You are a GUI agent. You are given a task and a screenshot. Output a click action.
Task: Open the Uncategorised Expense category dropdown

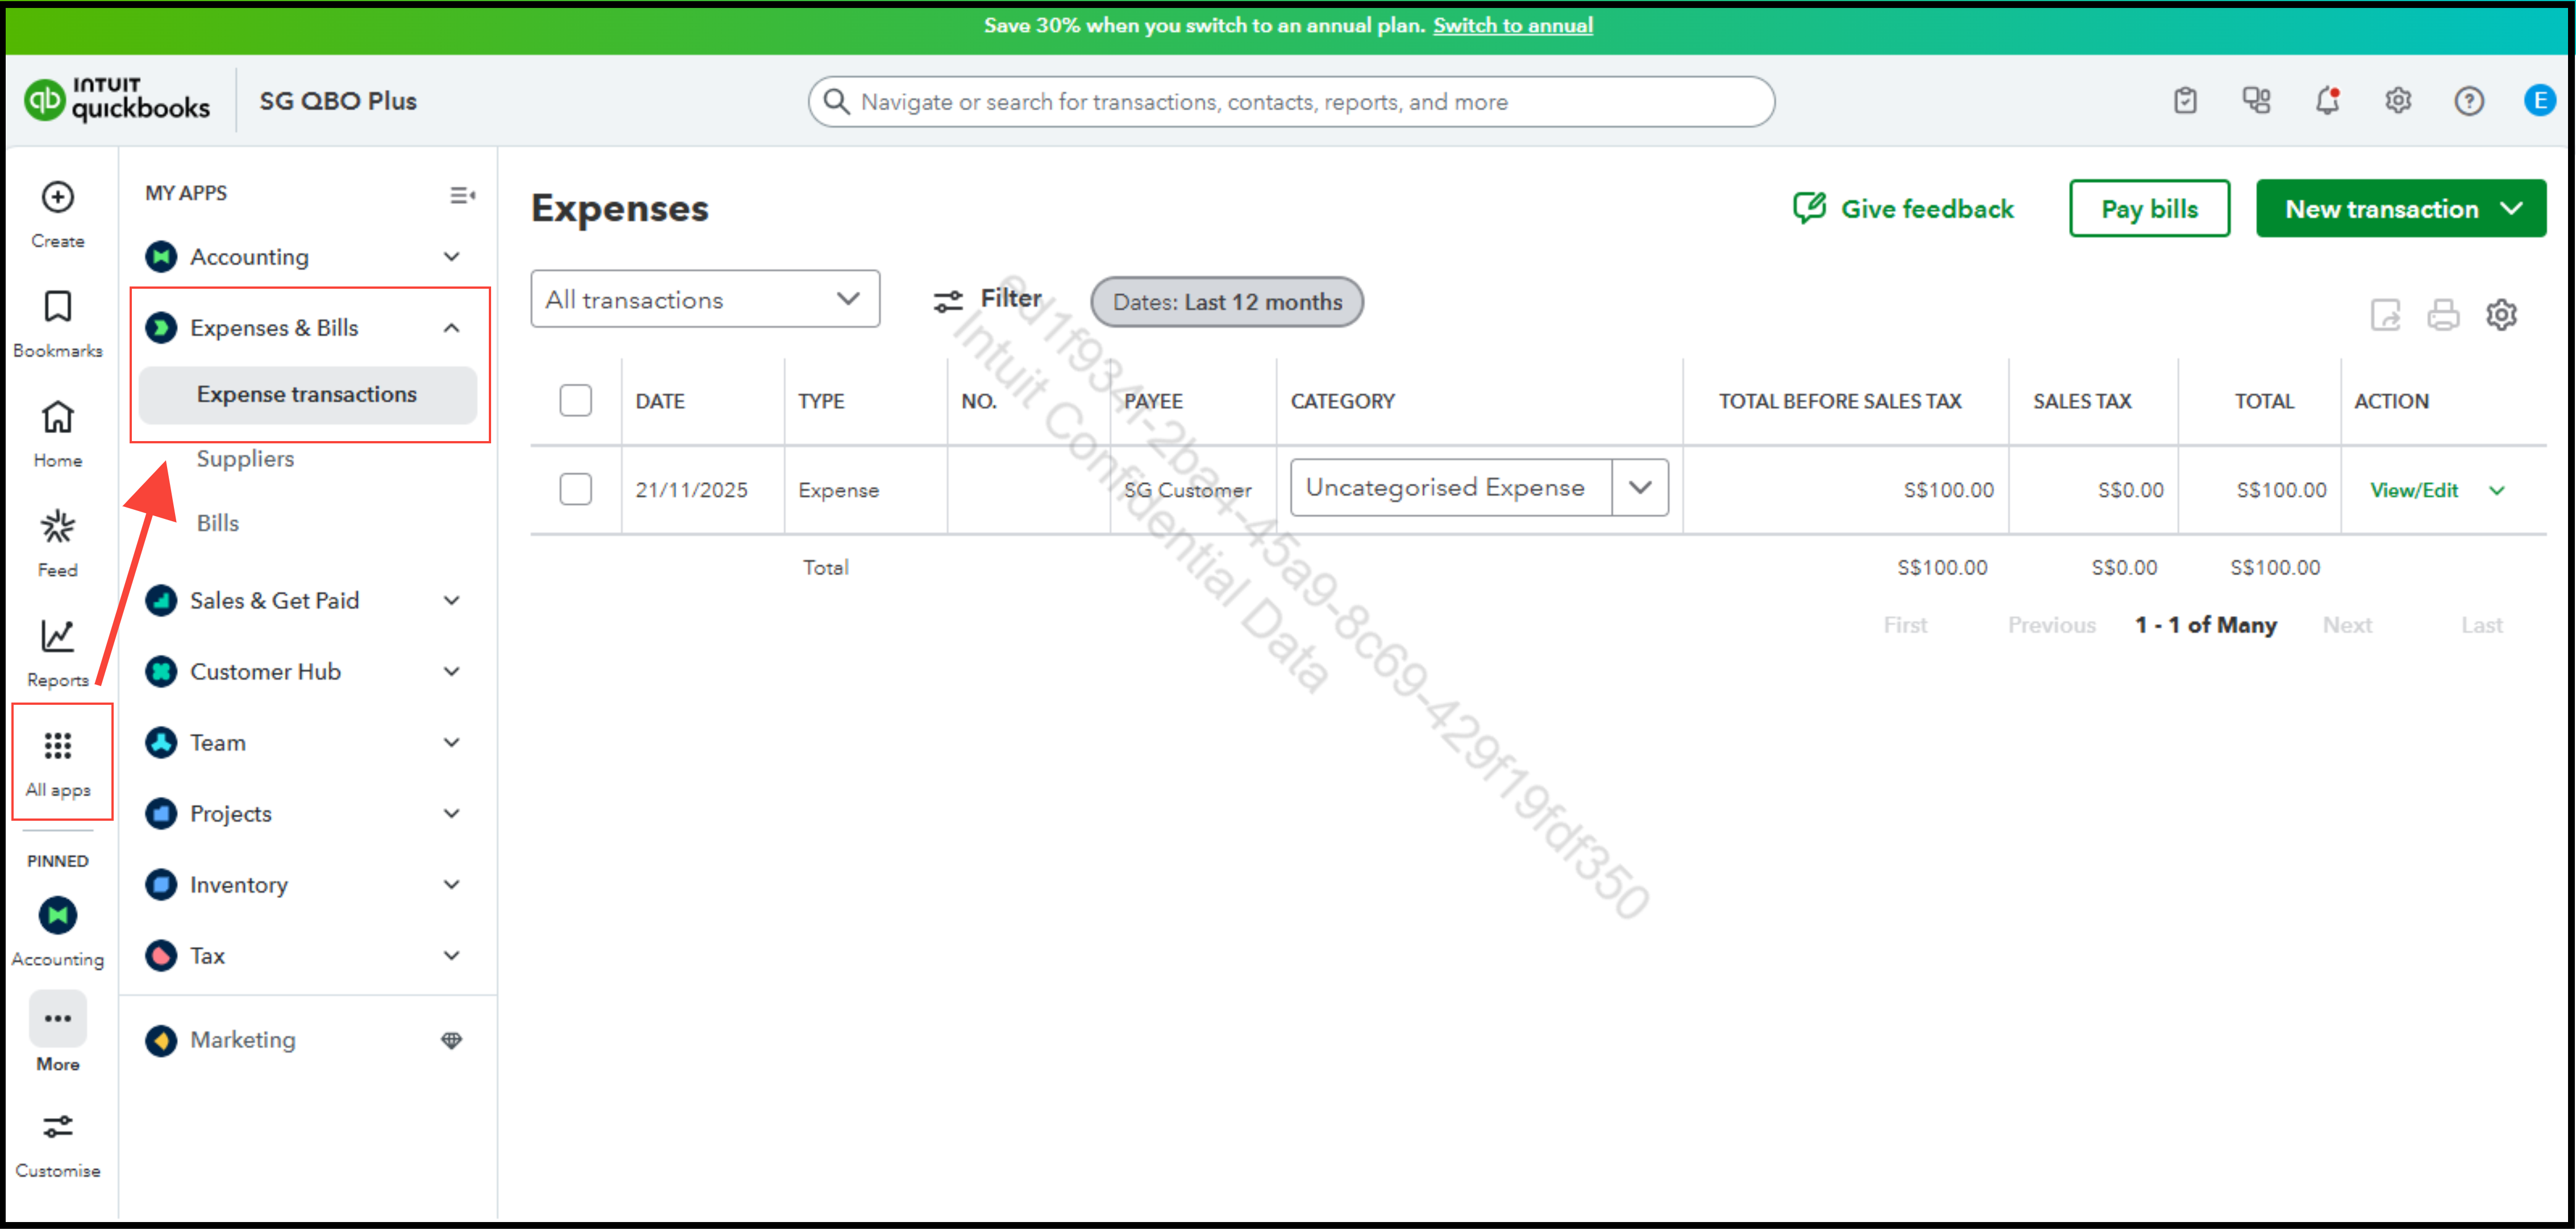pos(1640,488)
